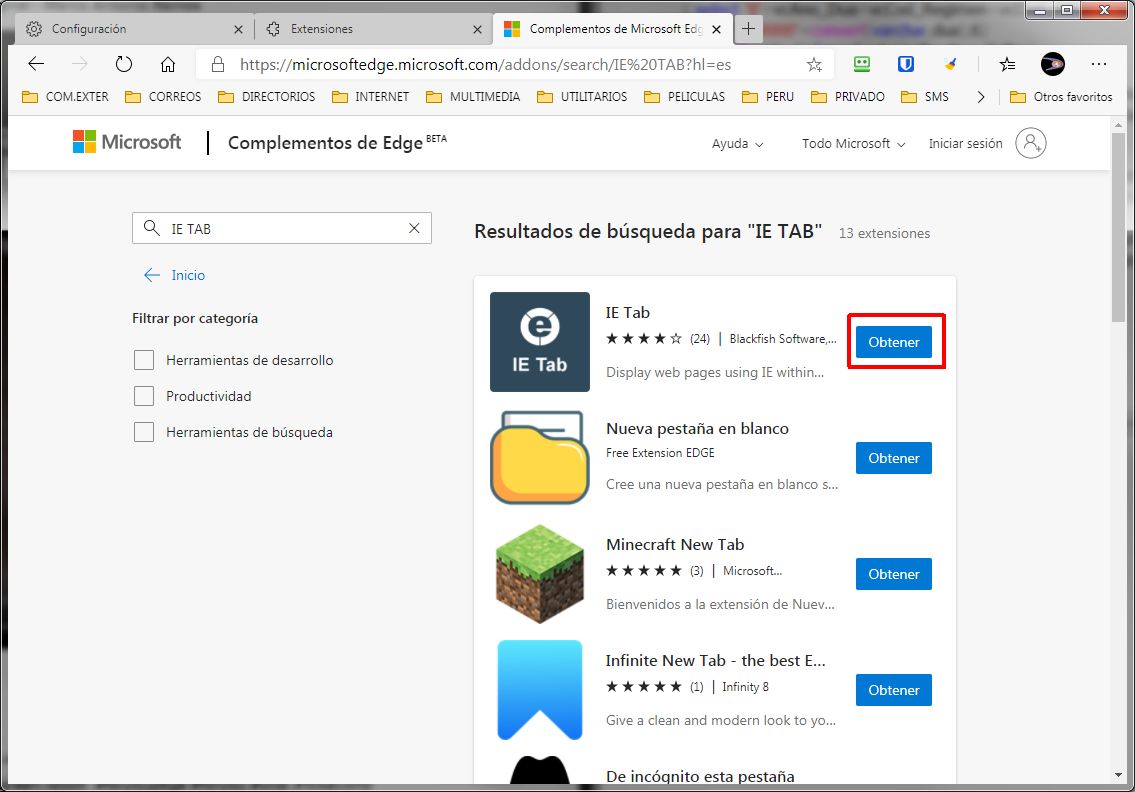Open the Infinite New Tab bookmark icon

[540, 689]
